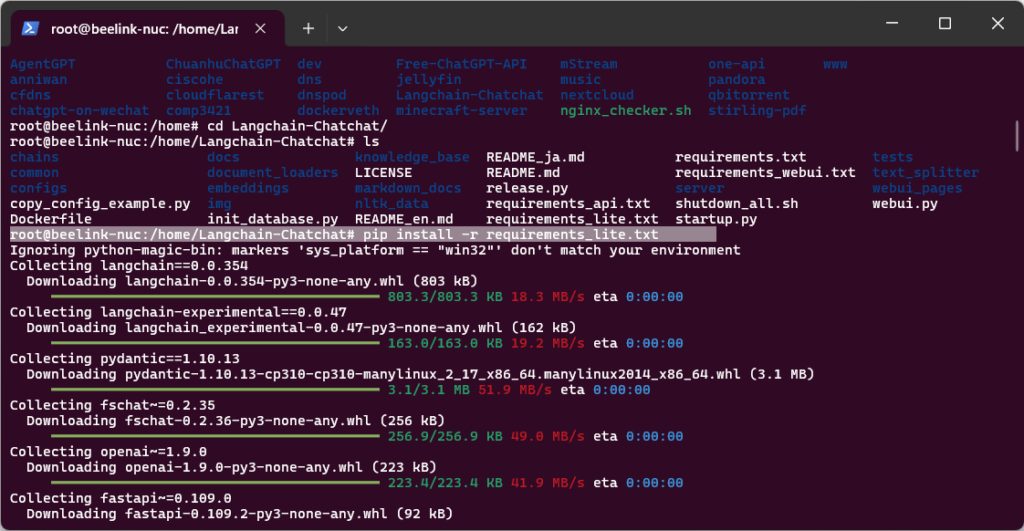Click the green nginx_checker.sh file name

[x=625, y=111]
